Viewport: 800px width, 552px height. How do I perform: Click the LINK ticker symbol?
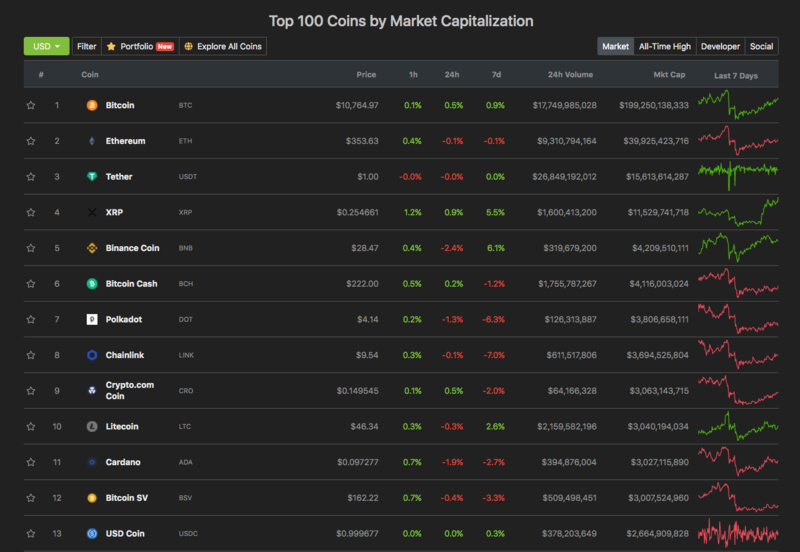click(x=186, y=355)
